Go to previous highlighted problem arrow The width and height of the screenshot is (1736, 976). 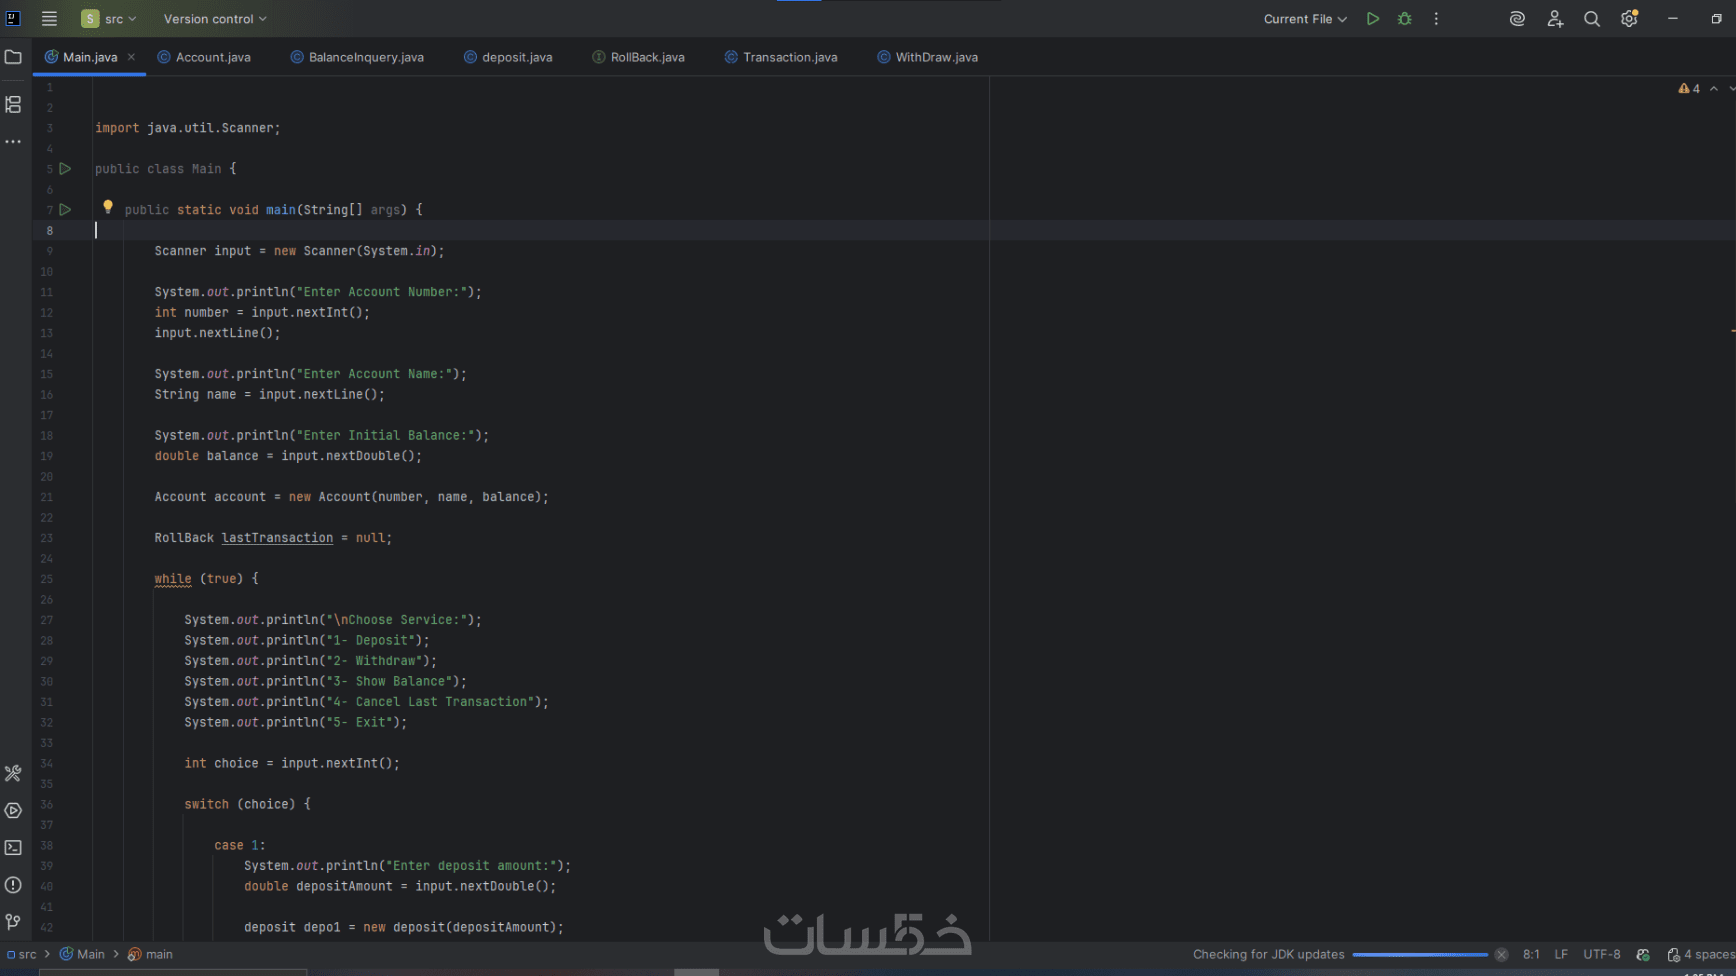(x=1714, y=89)
